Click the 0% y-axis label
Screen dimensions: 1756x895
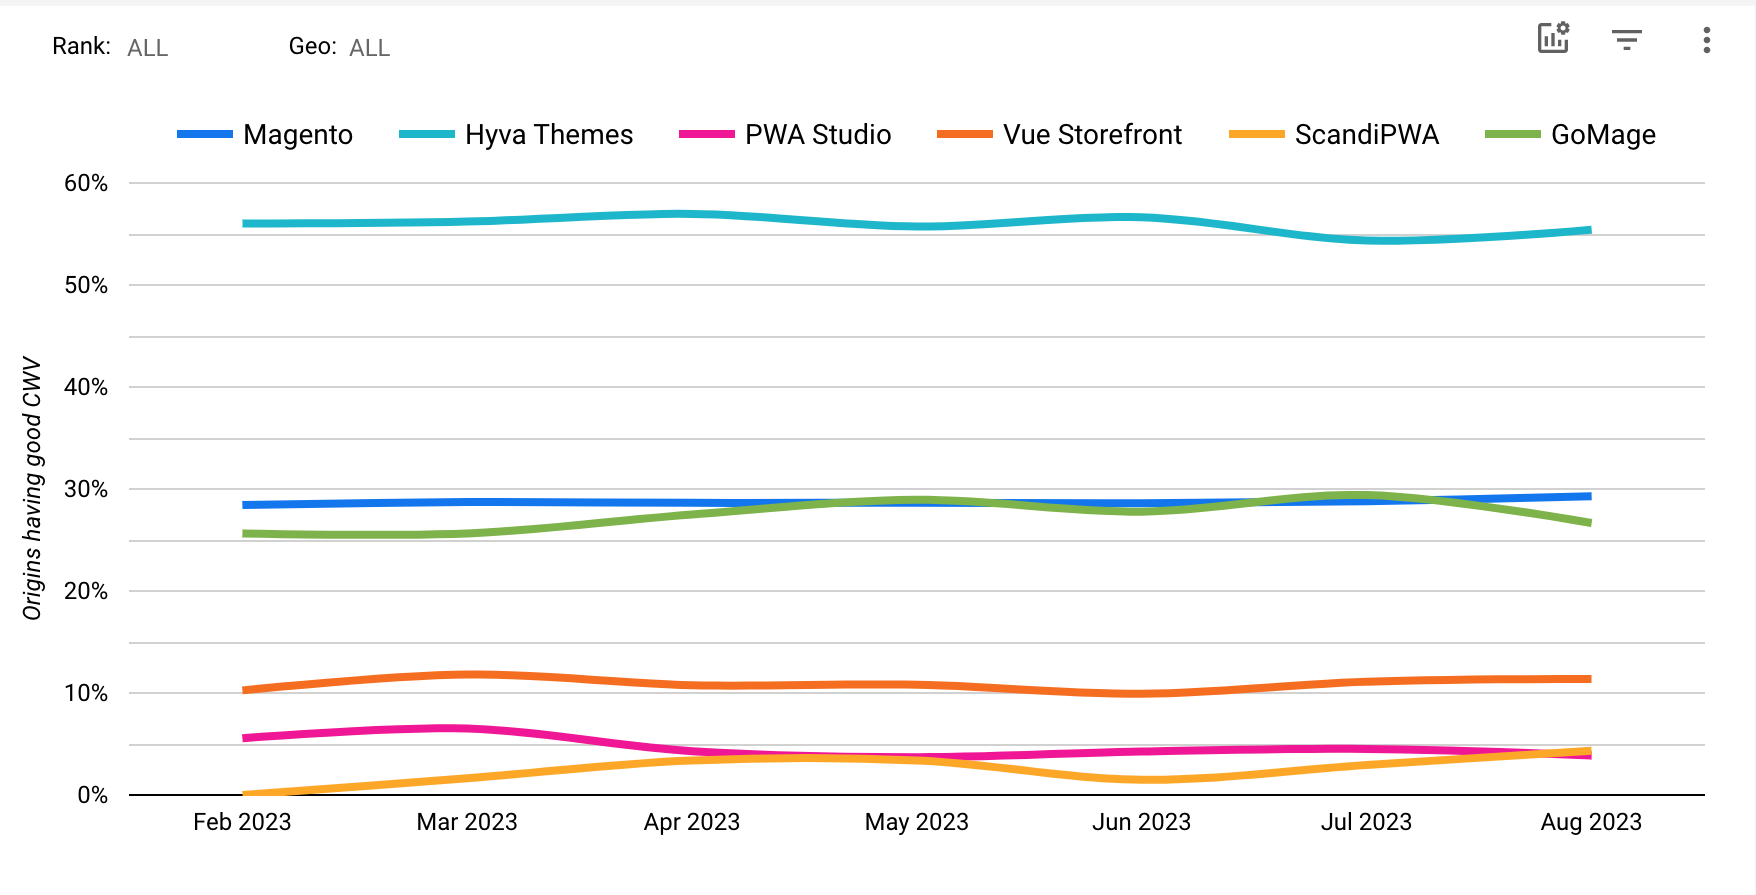[92, 795]
